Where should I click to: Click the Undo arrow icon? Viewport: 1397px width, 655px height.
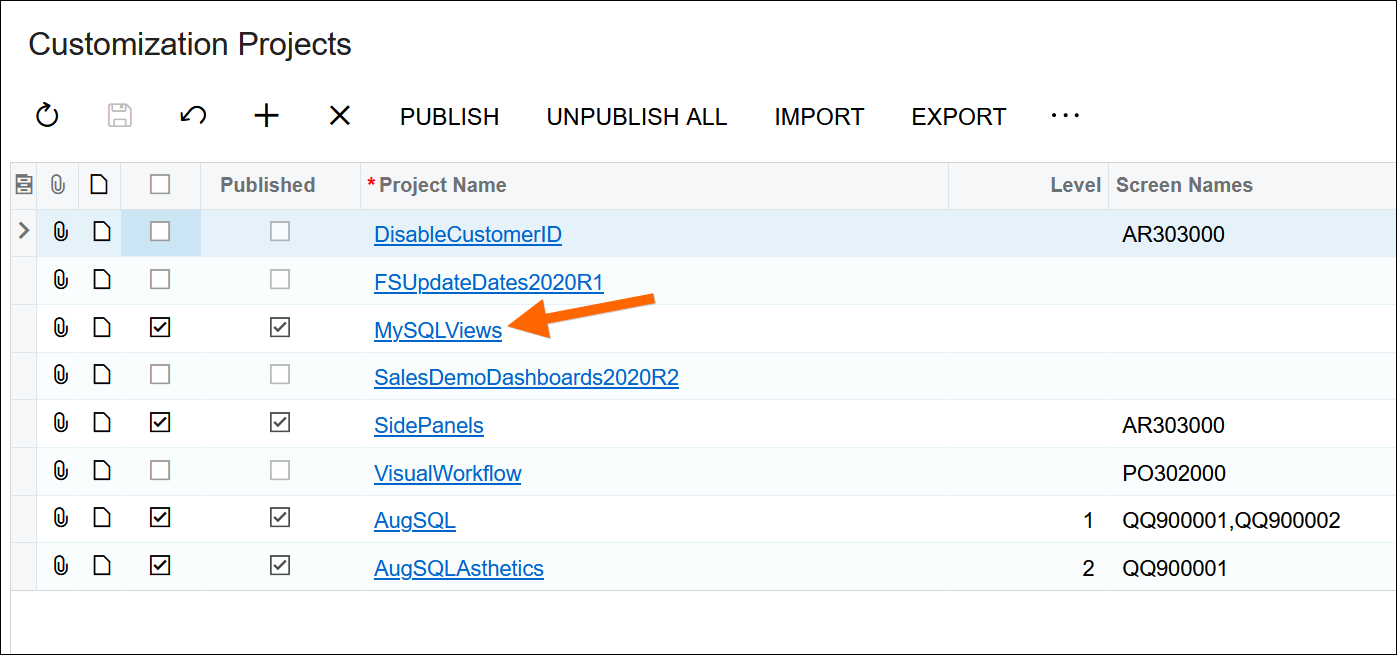coord(192,115)
